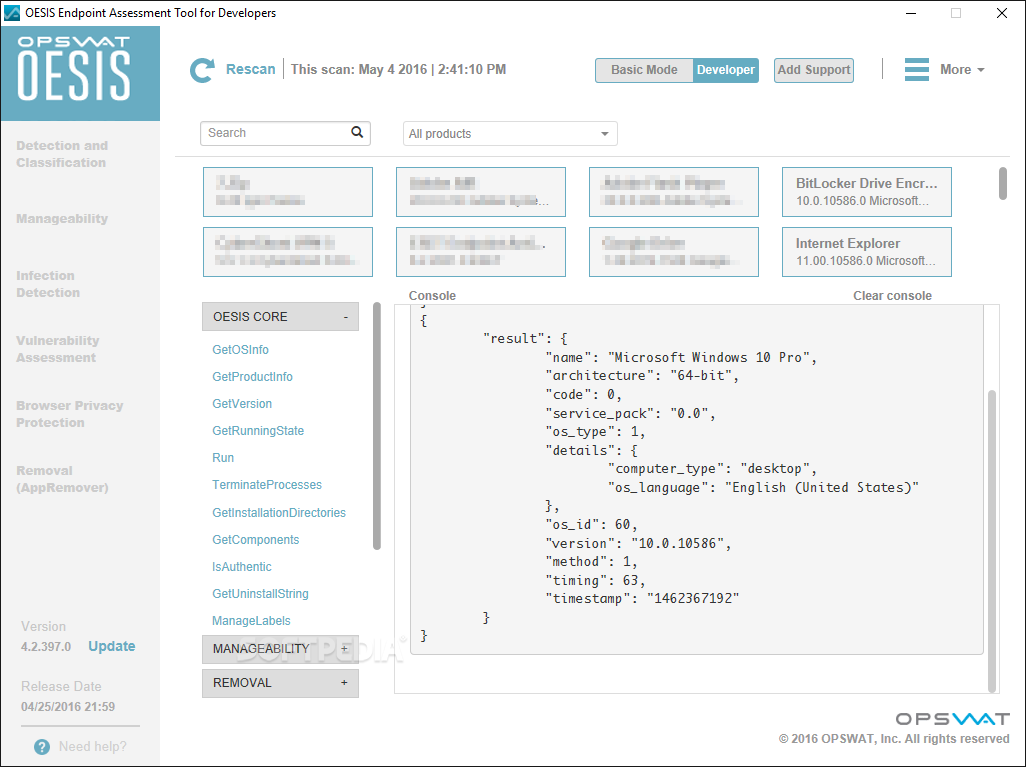
Task: Click the Need help question mark icon
Action: click(42, 747)
